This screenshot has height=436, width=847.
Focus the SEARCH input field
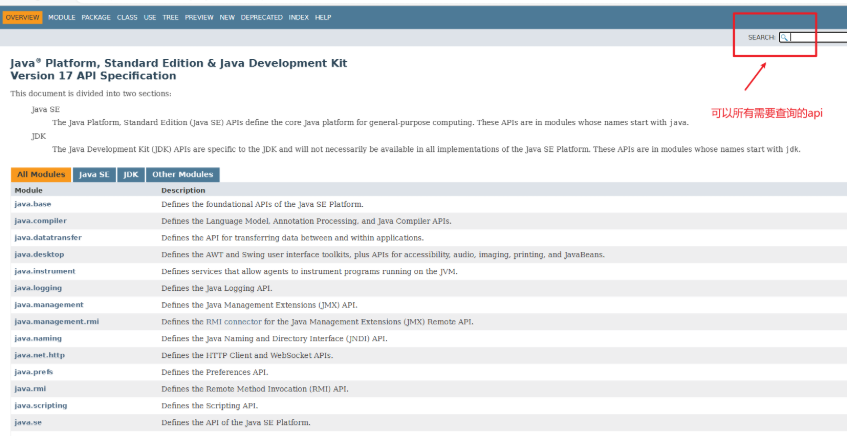coord(813,37)
